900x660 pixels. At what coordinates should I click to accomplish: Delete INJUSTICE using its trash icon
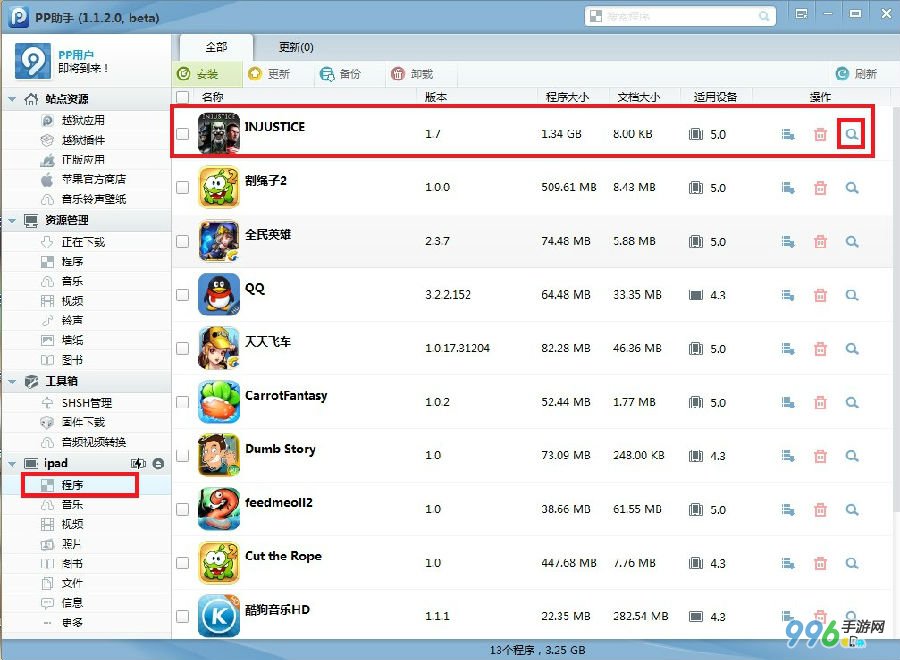[x=820, y=134]
